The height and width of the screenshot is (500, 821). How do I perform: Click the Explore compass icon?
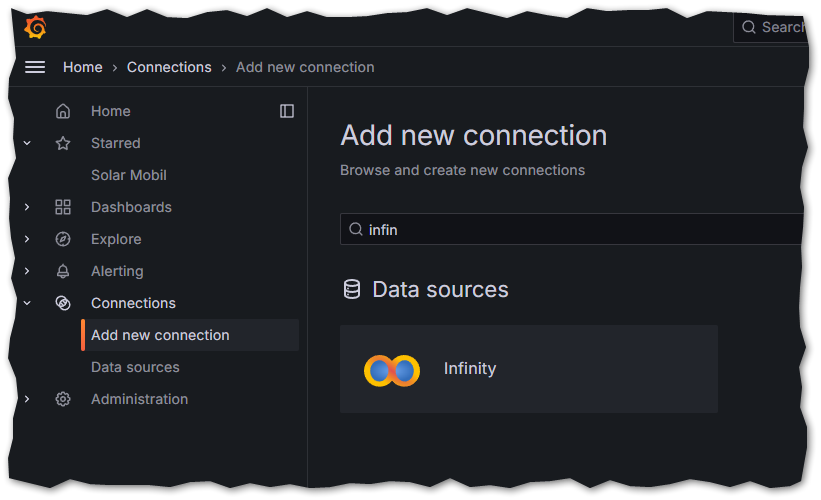coord(63,239)
